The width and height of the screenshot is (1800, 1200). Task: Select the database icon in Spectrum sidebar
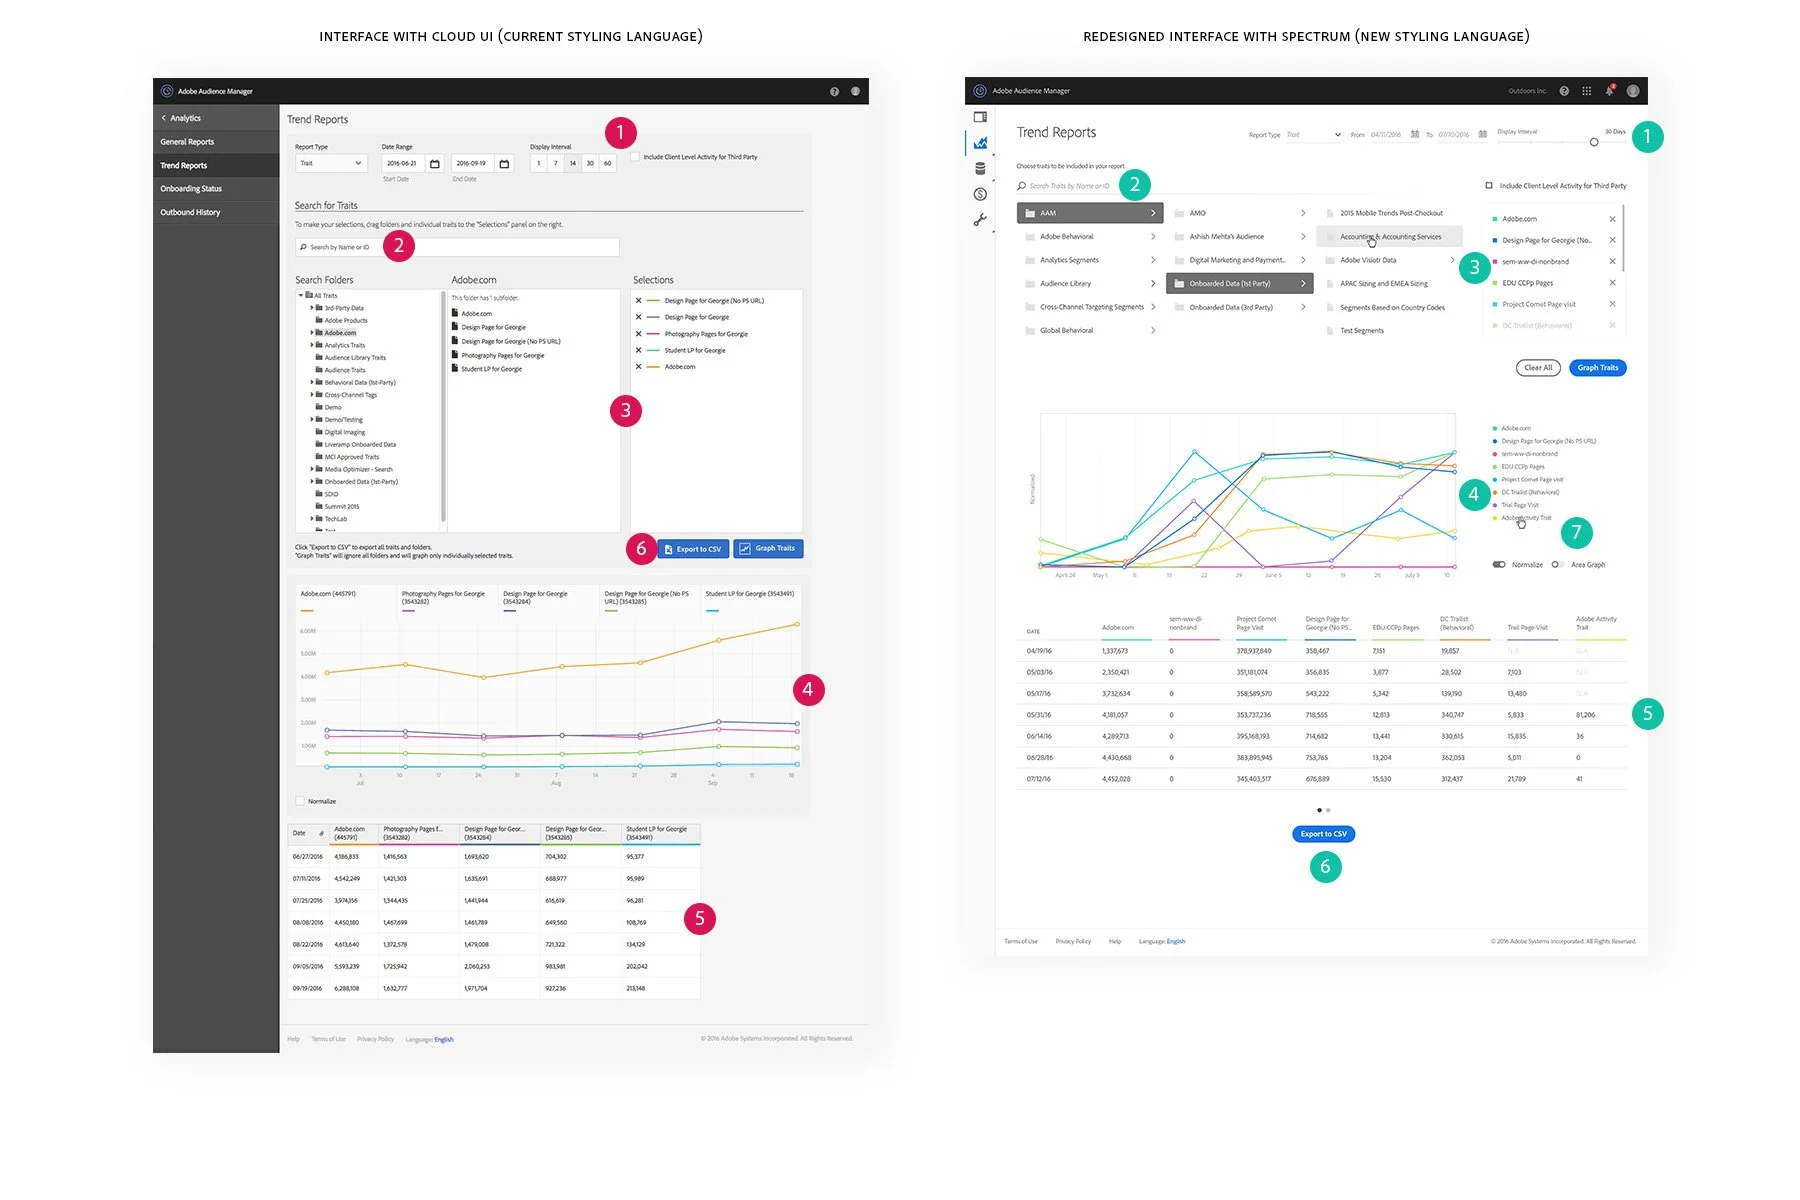[980, 168]
